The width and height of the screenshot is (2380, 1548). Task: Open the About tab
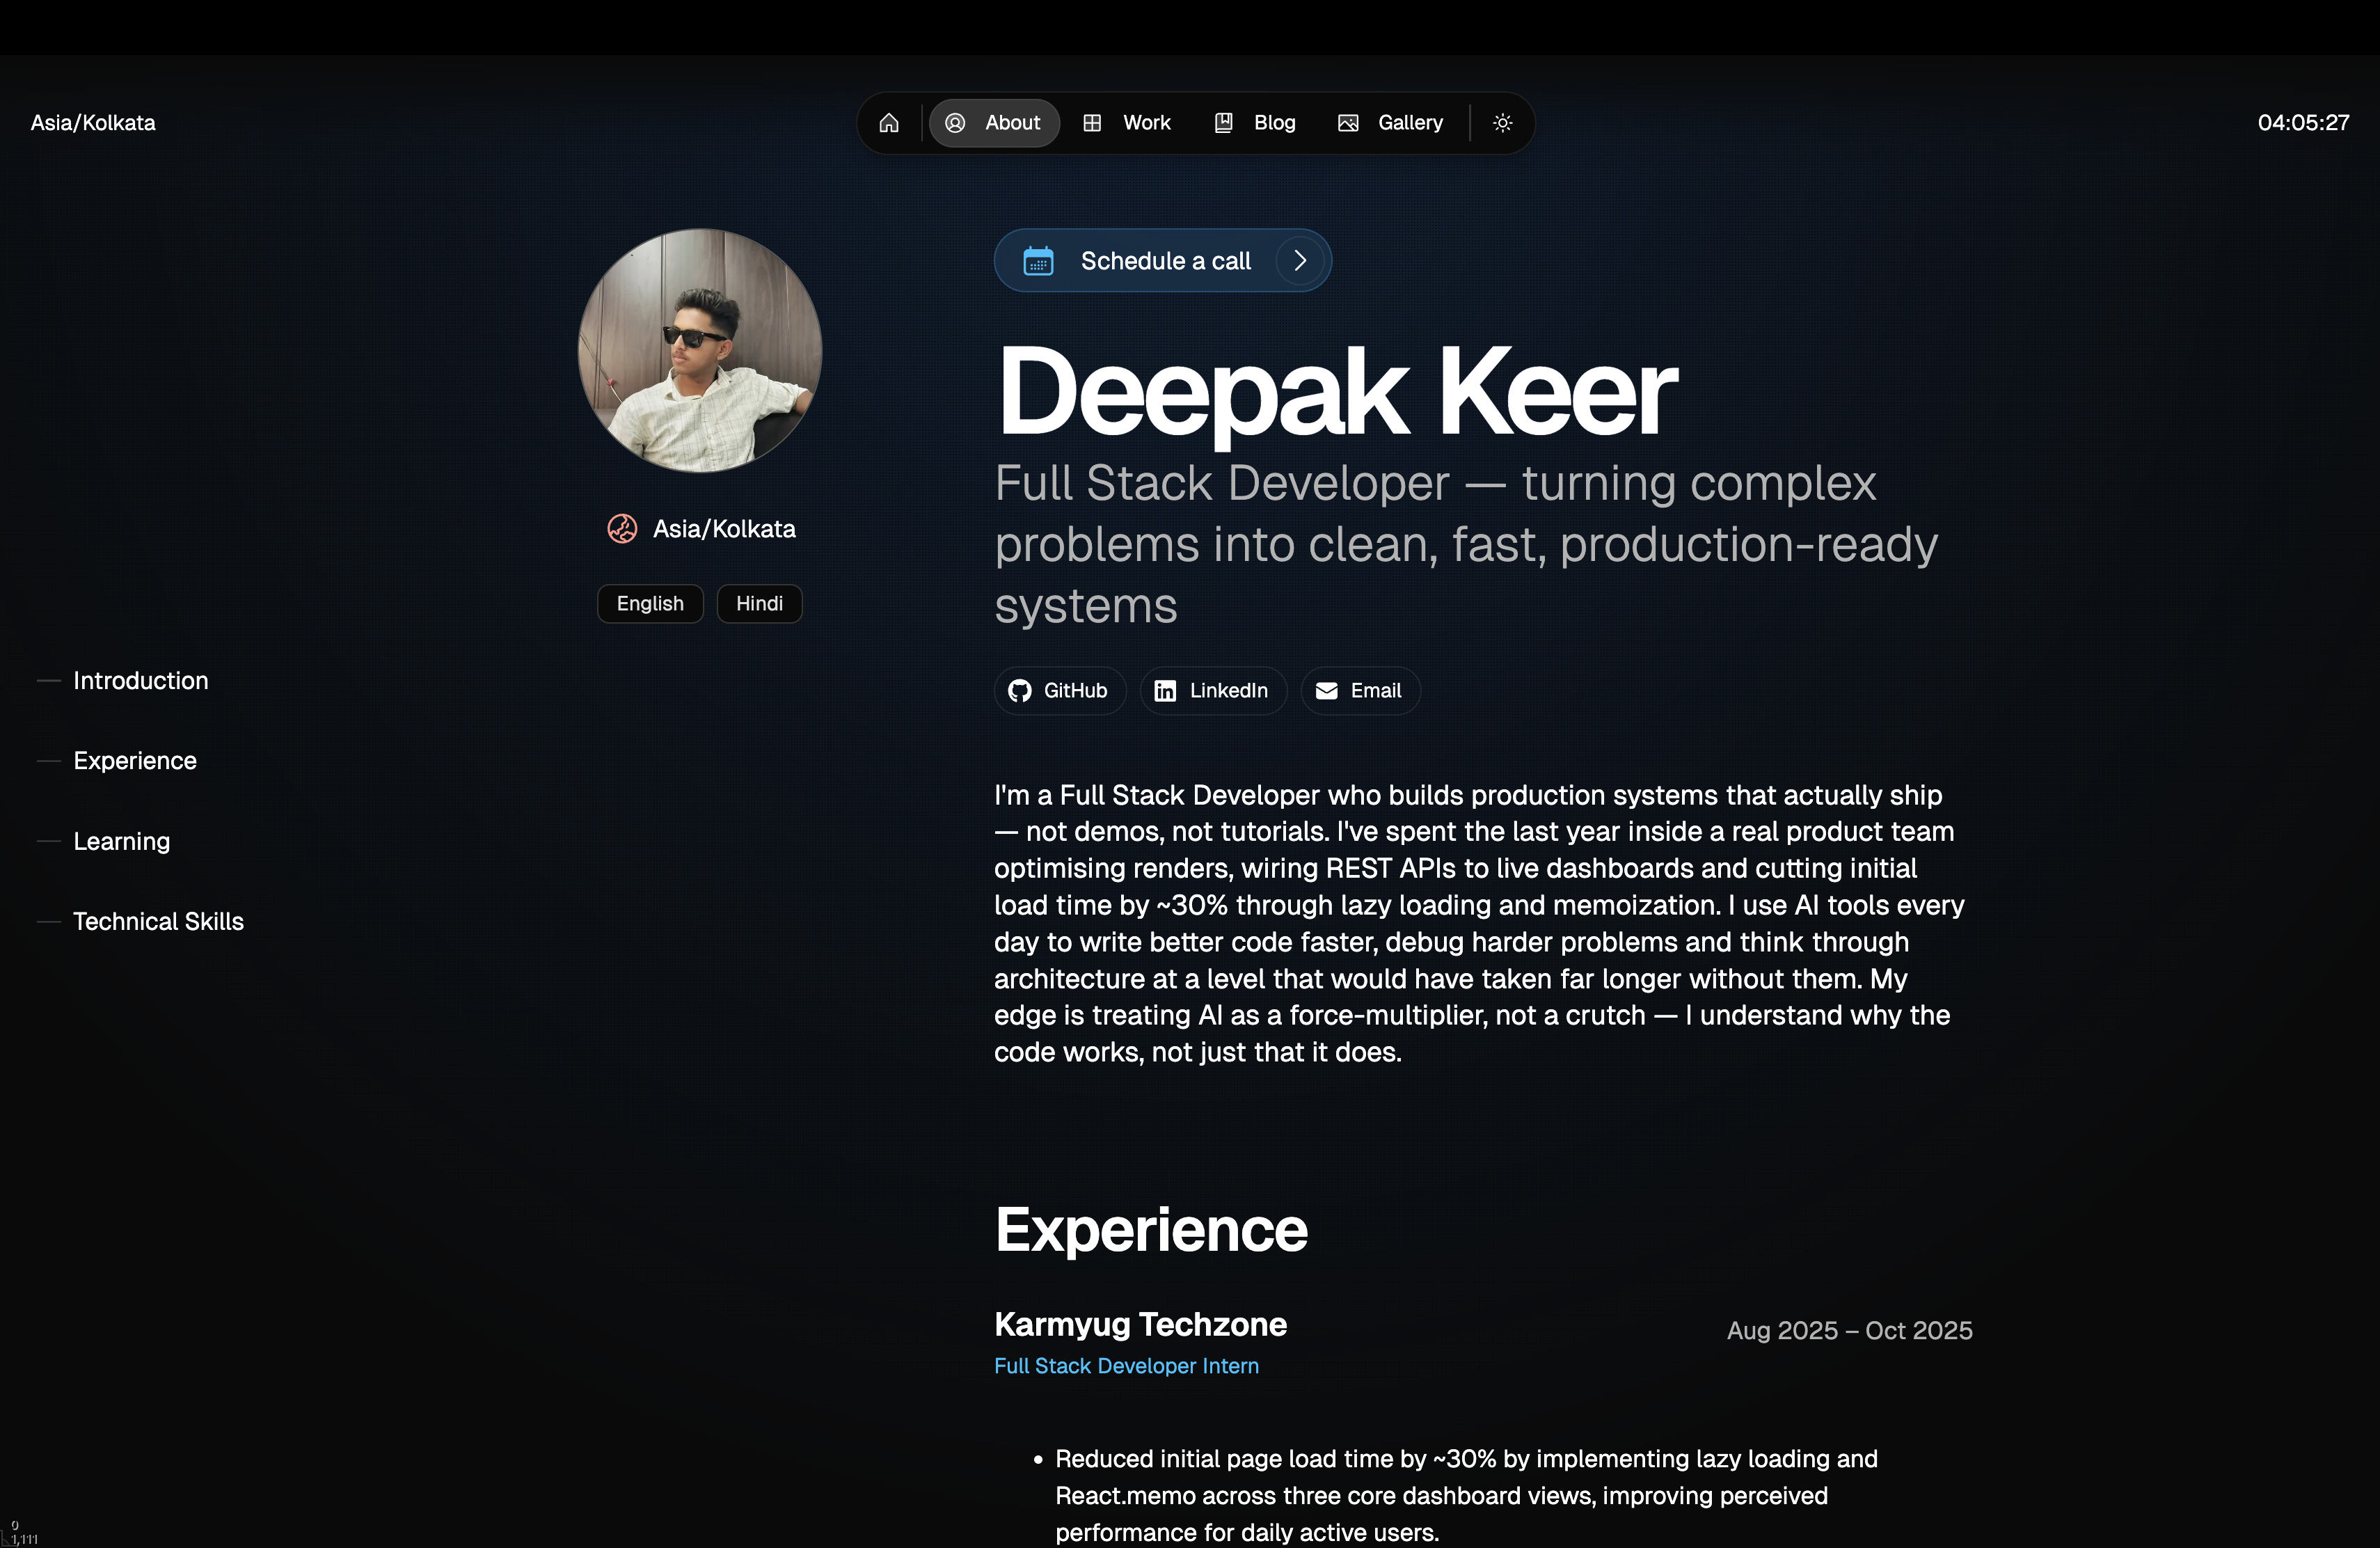coord(994,123)
